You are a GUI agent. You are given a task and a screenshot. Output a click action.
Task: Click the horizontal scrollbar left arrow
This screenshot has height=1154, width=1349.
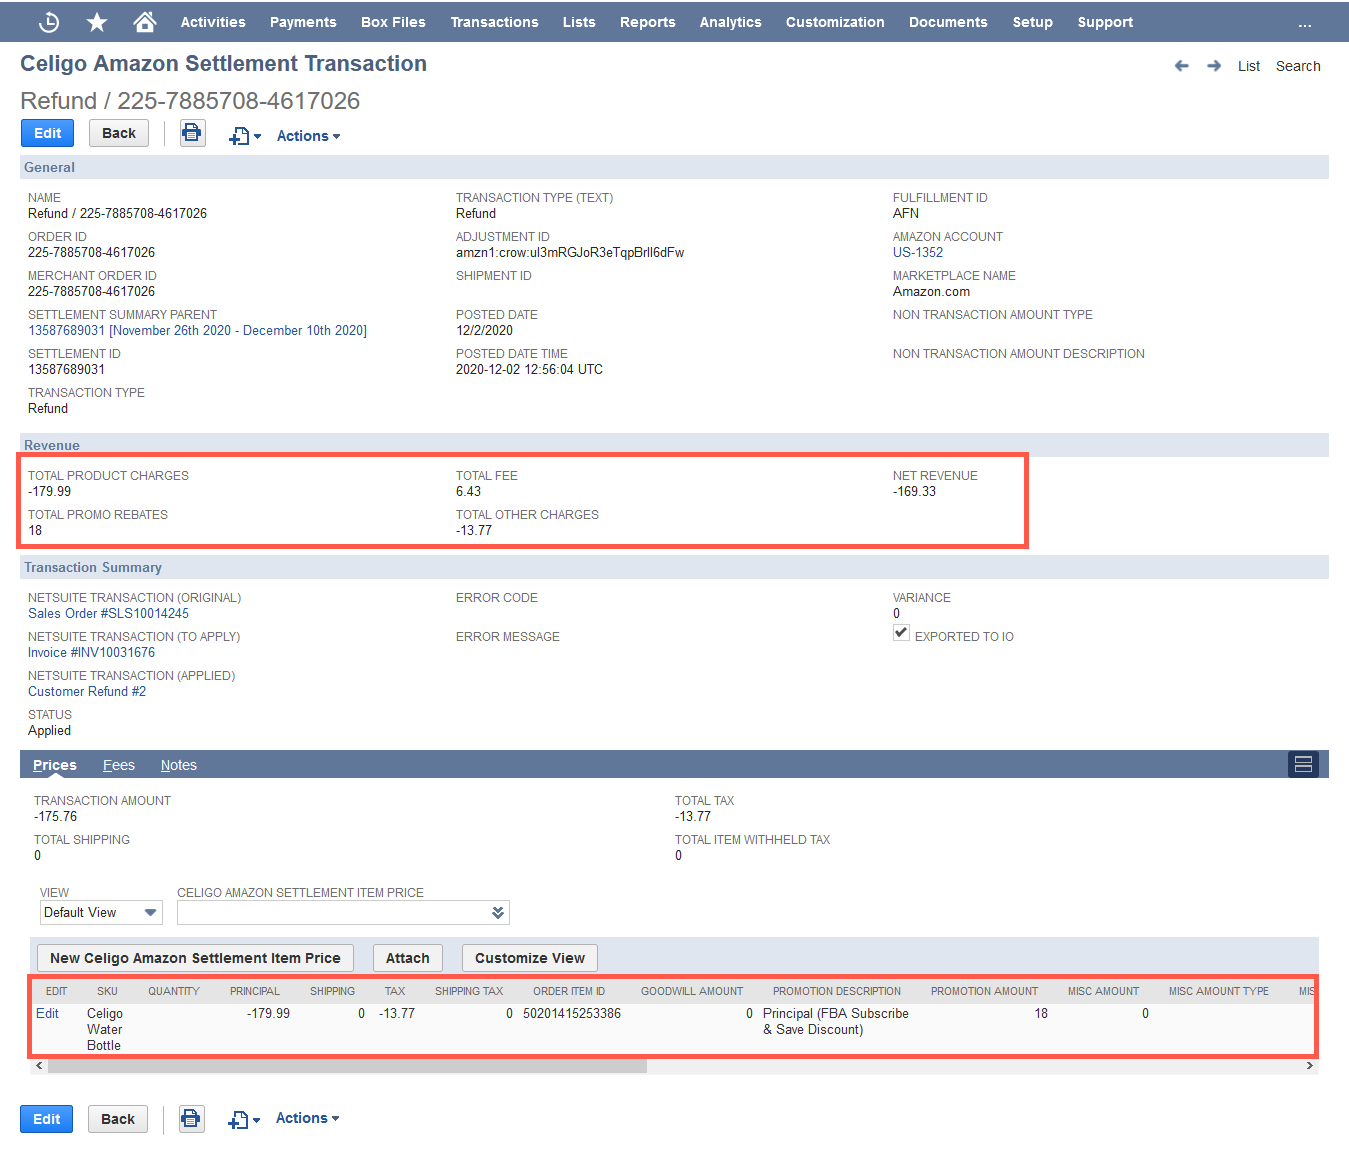39,1066
